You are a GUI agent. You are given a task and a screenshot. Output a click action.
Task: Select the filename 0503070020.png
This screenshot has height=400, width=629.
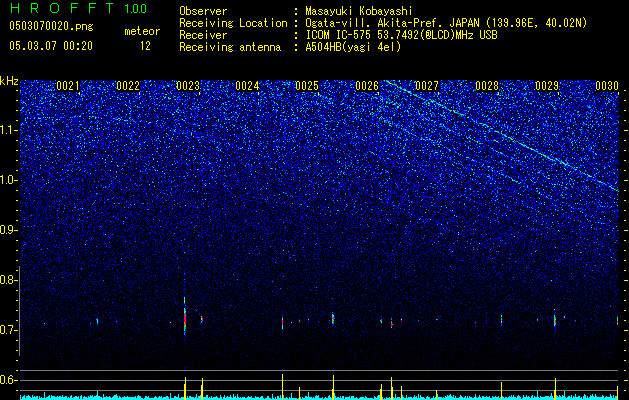(x=51, y=26)
